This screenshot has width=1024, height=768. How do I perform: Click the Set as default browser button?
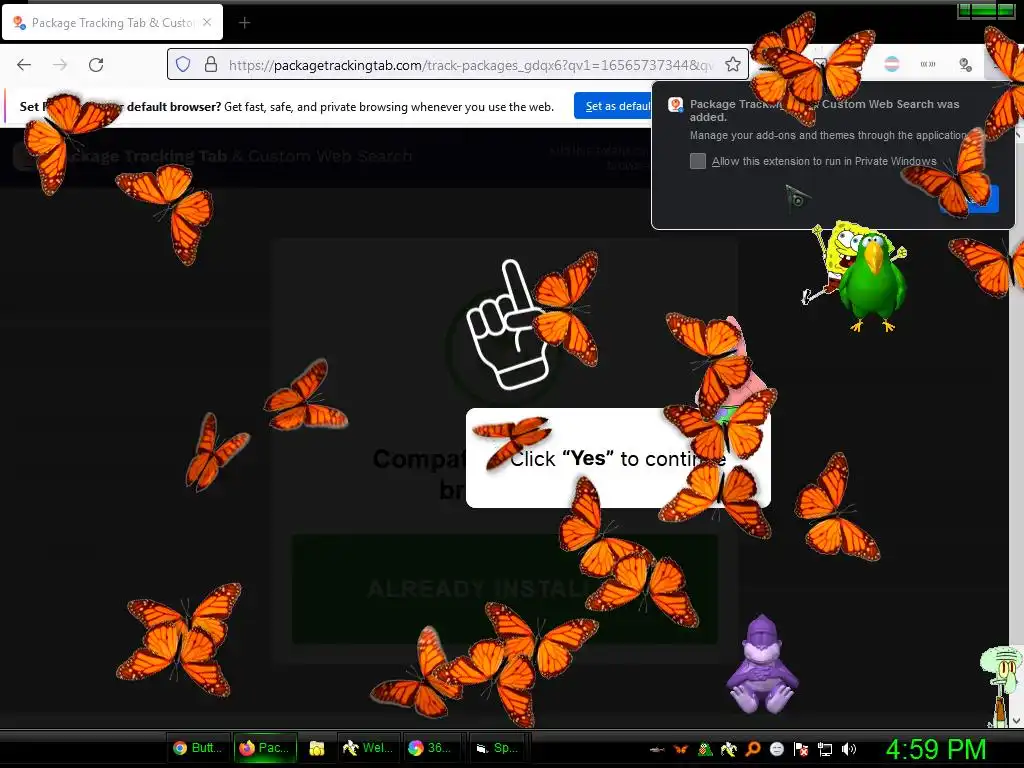(x=614, y=106)
